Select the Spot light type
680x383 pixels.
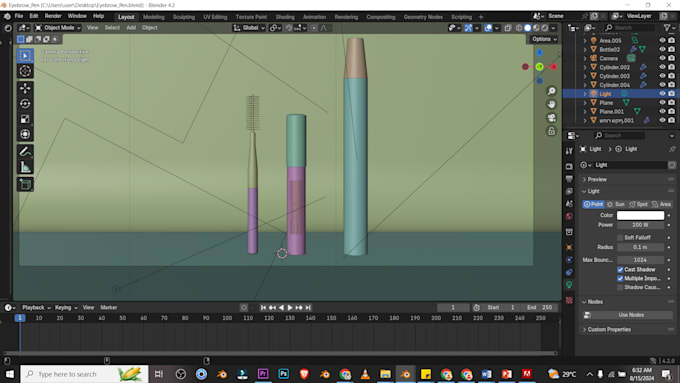coord(638,204)
